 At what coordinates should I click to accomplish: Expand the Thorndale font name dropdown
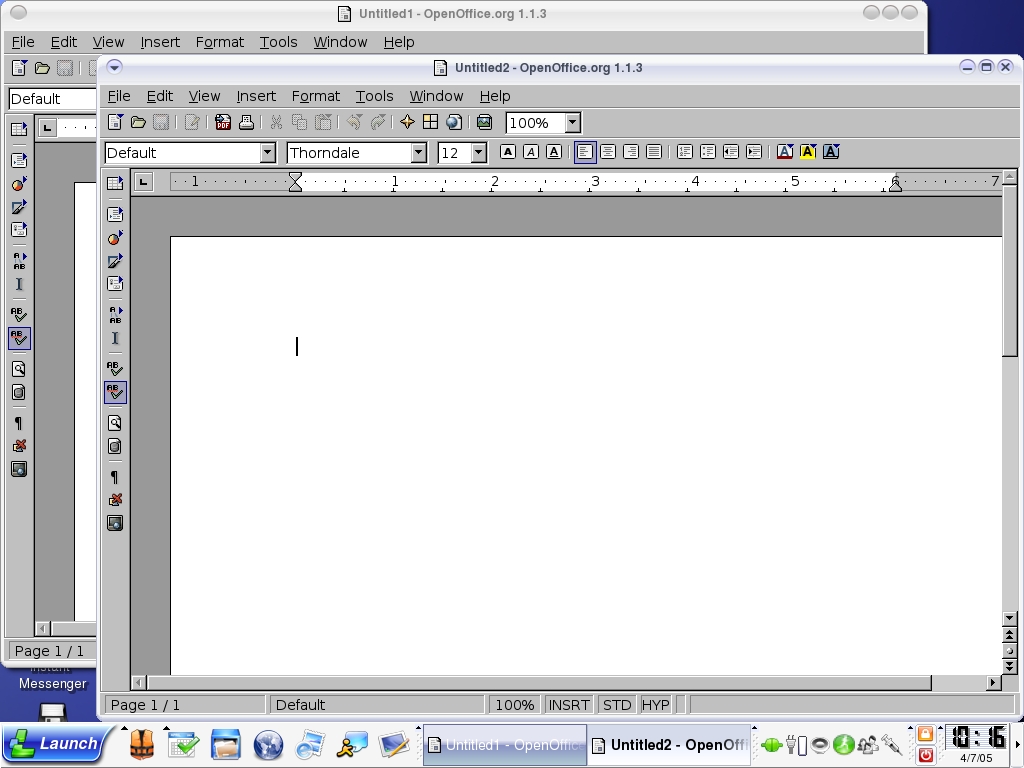419,153
